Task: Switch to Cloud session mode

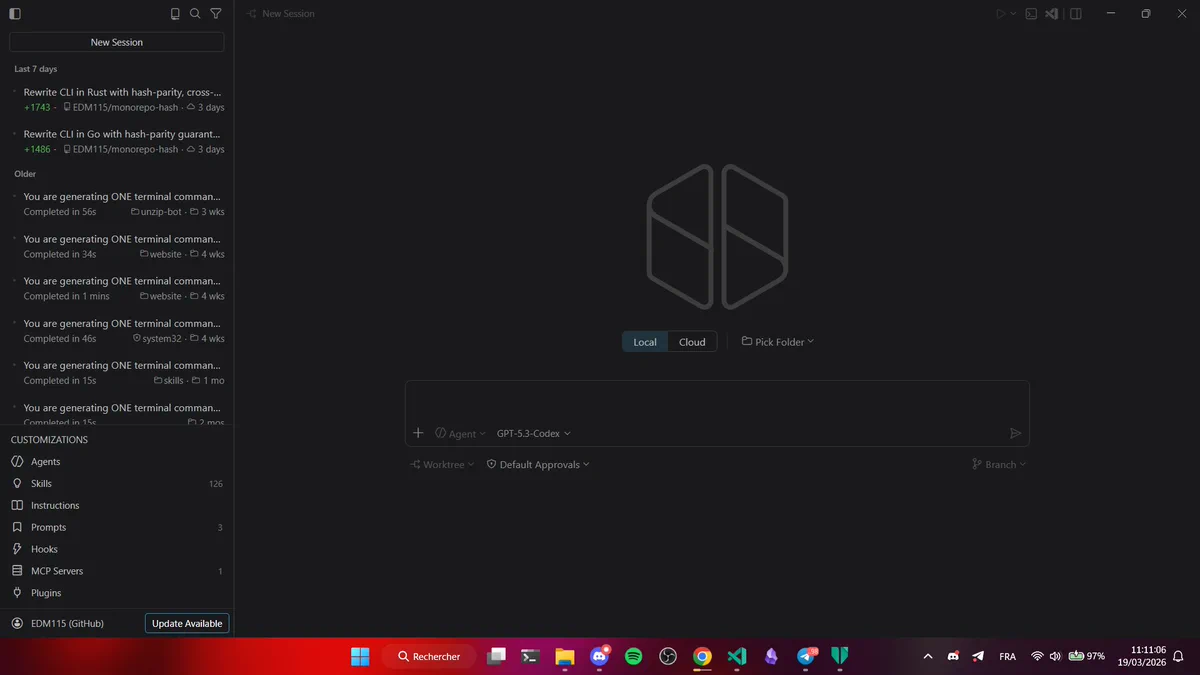Action: click(692, 342)
